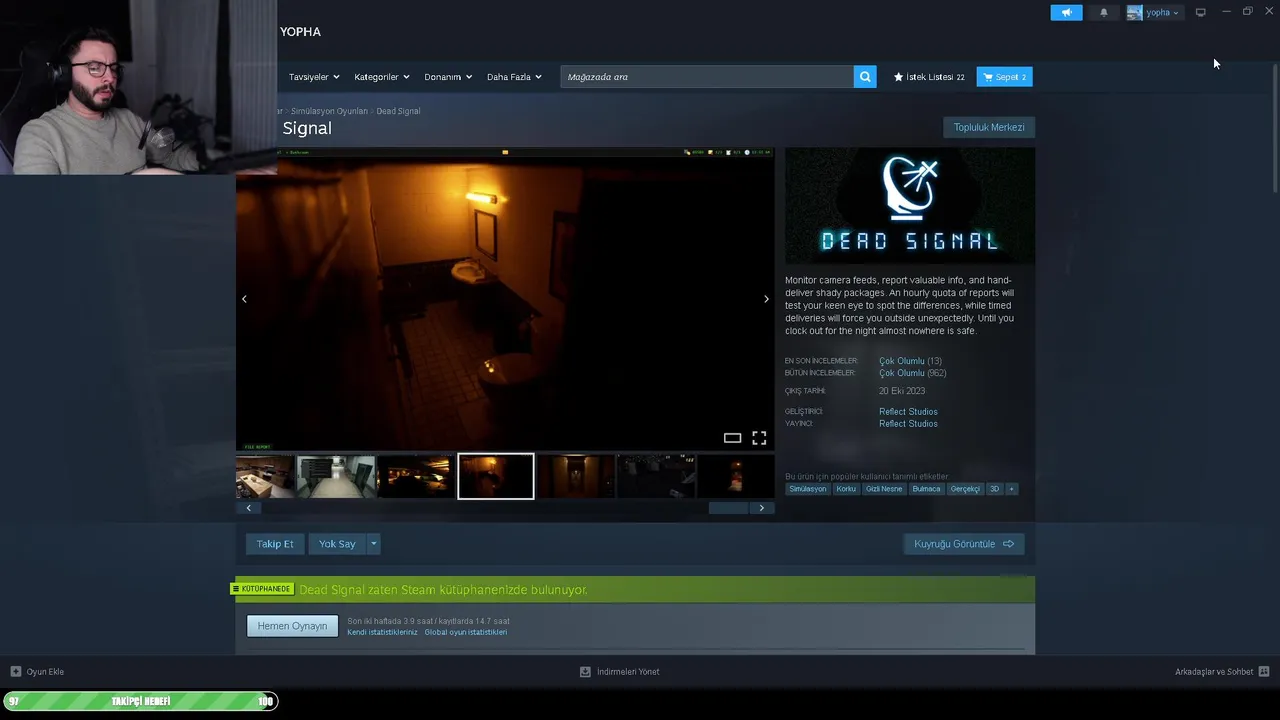This screenshot has width=1280, height=720.
Task: Open Topluluk Merkezi community hub
Action: pos(989,128)
